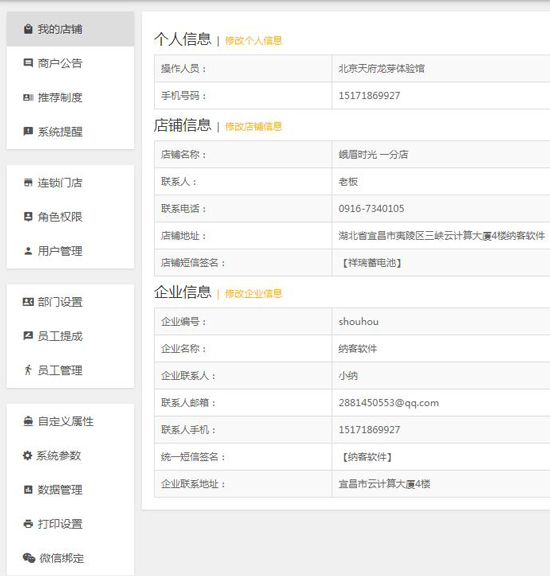Click the icon beside 自定义属性

click(x=28, y=421)
